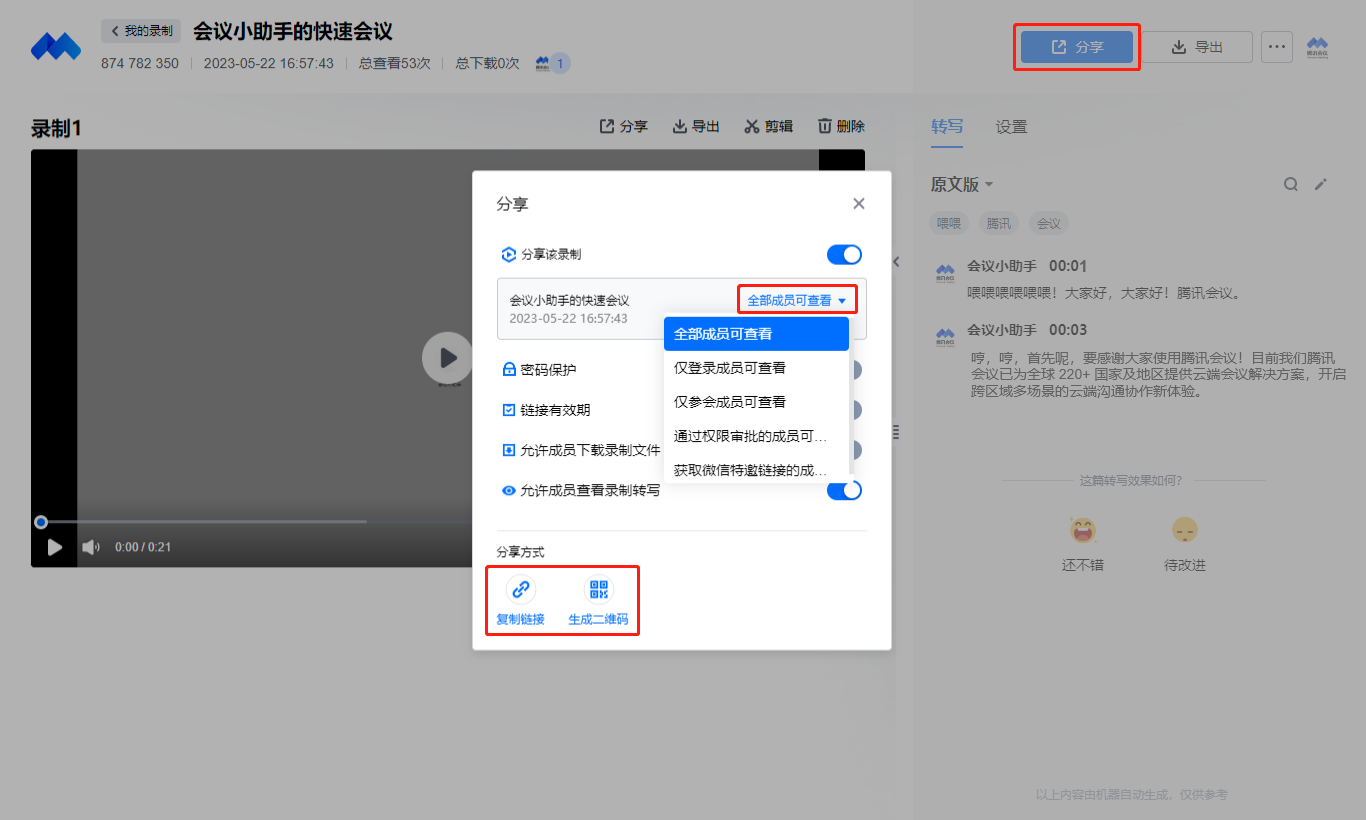Mute the video with the speaker icon
Screen dimensions: 1366x820
[91, 547]
